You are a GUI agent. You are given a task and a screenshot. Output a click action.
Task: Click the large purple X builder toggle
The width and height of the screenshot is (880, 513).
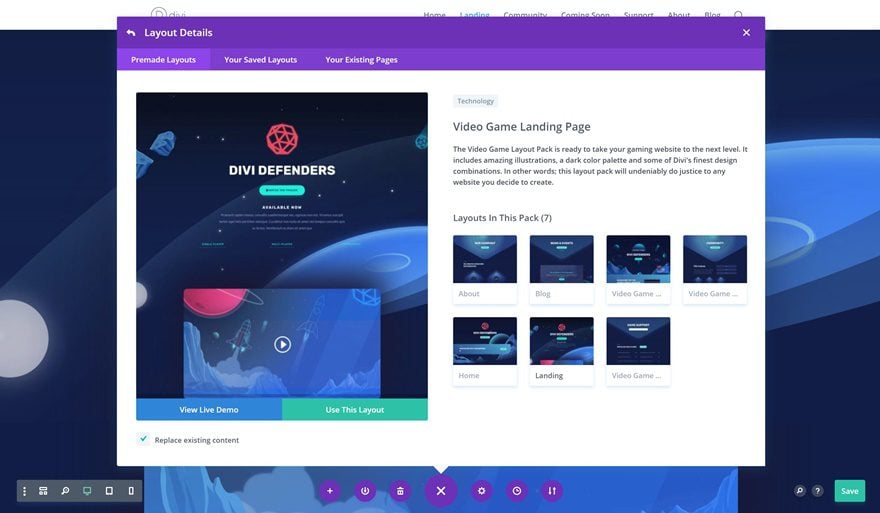click(441, 491)
